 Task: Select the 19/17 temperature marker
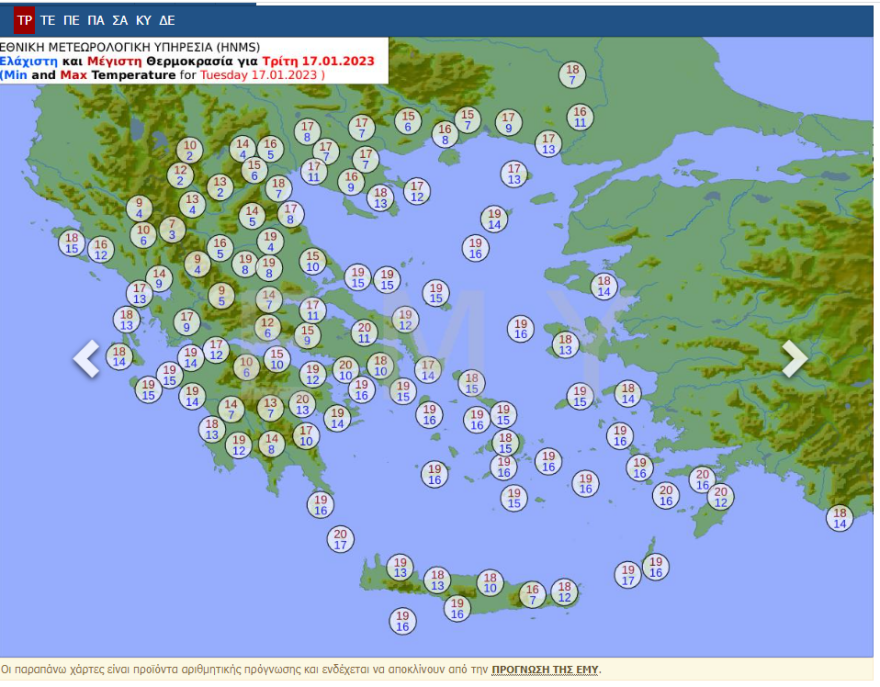click(627, 575)
